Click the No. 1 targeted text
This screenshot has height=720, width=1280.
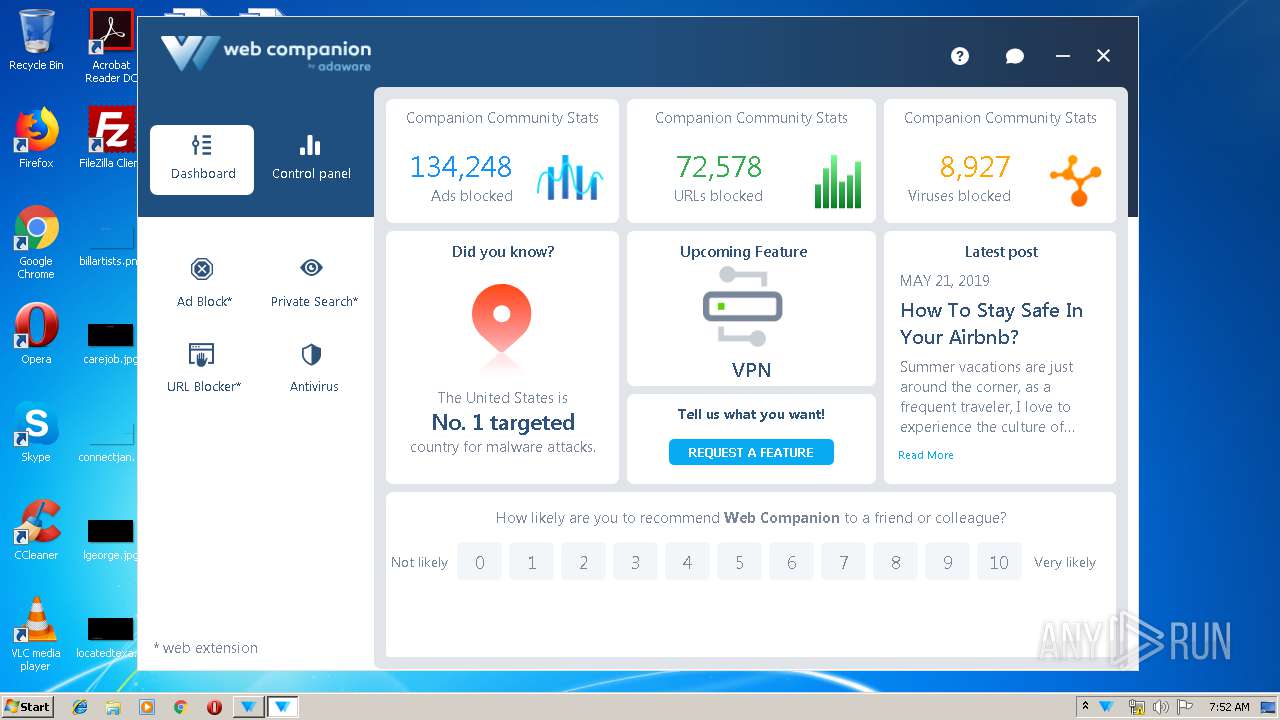(x=503, y=422)
